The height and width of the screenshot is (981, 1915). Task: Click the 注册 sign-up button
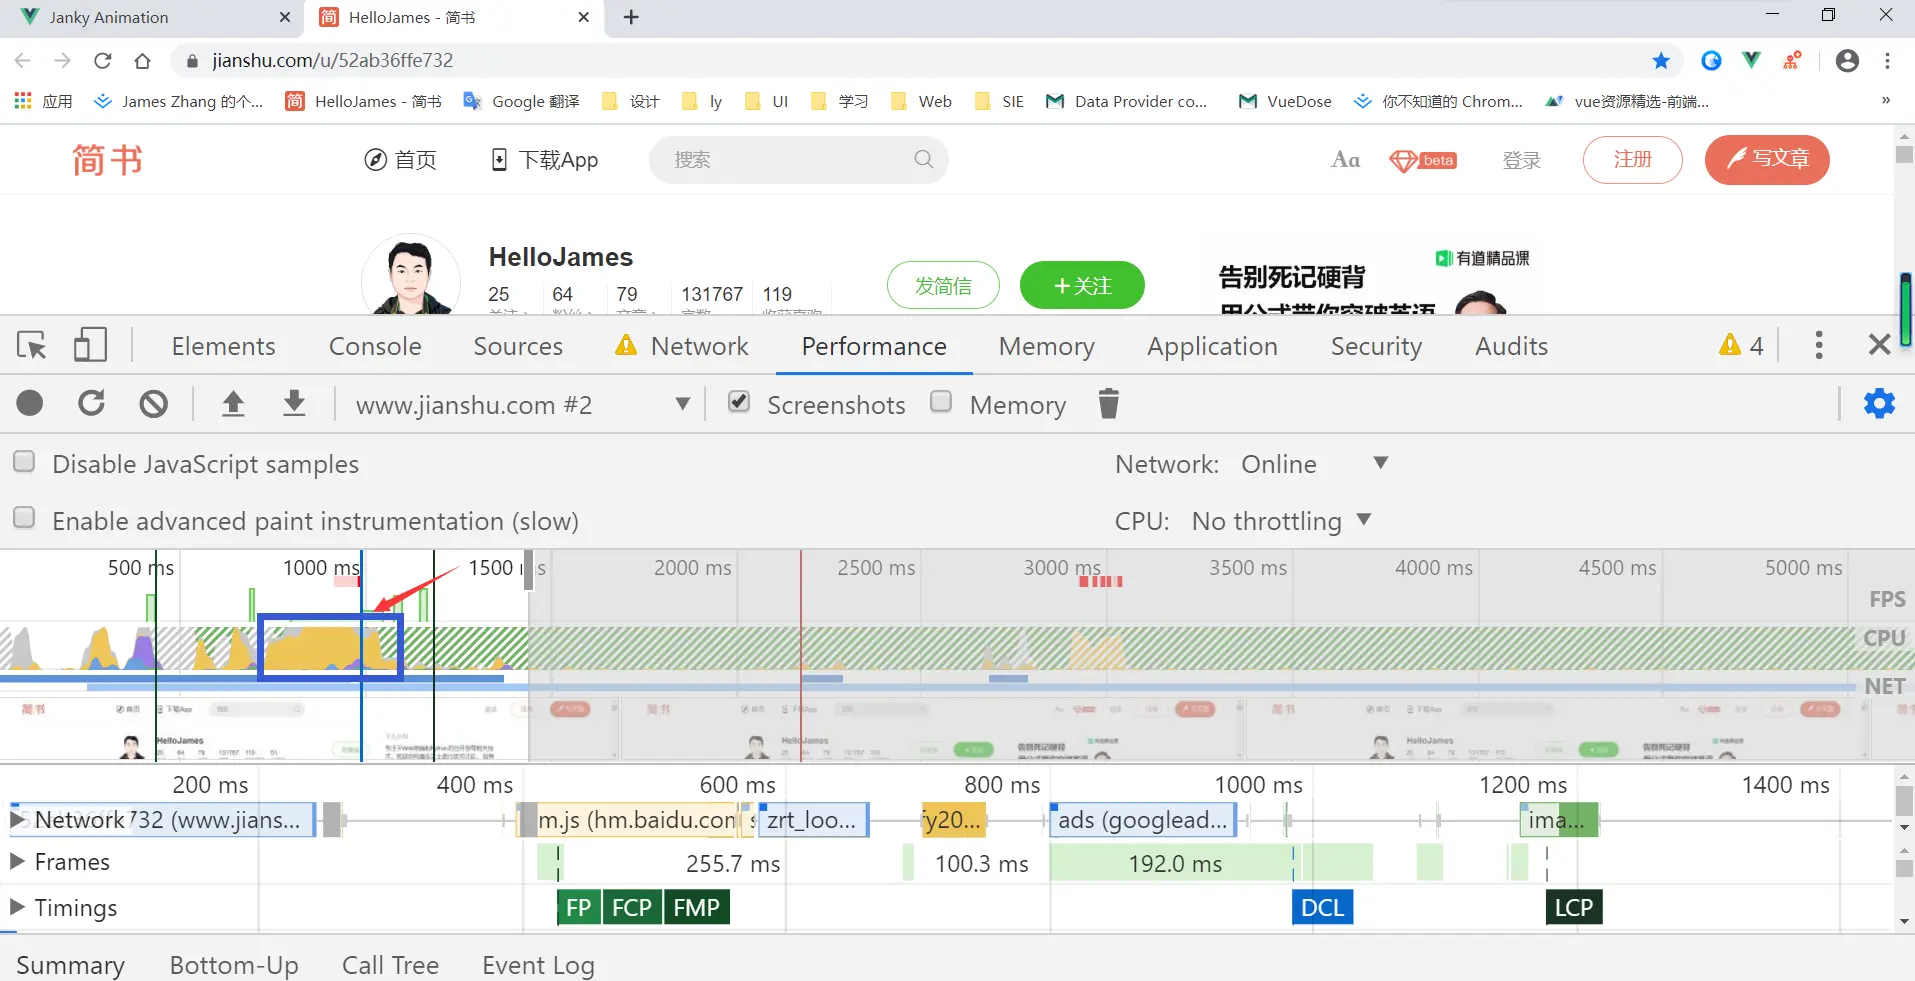pos(1633,160)
